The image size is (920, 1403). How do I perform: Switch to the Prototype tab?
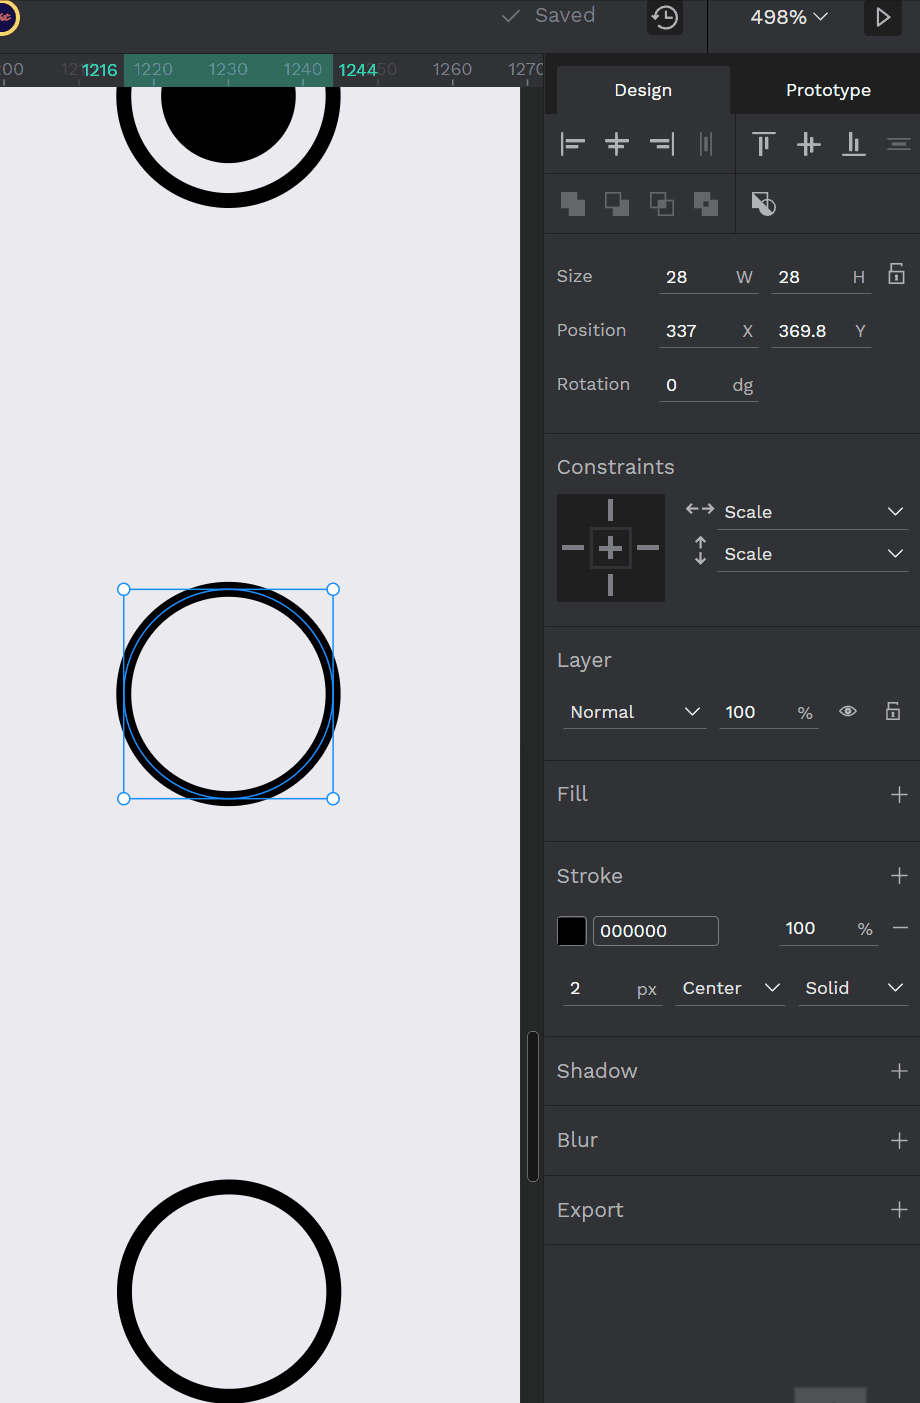click(828, 90)
